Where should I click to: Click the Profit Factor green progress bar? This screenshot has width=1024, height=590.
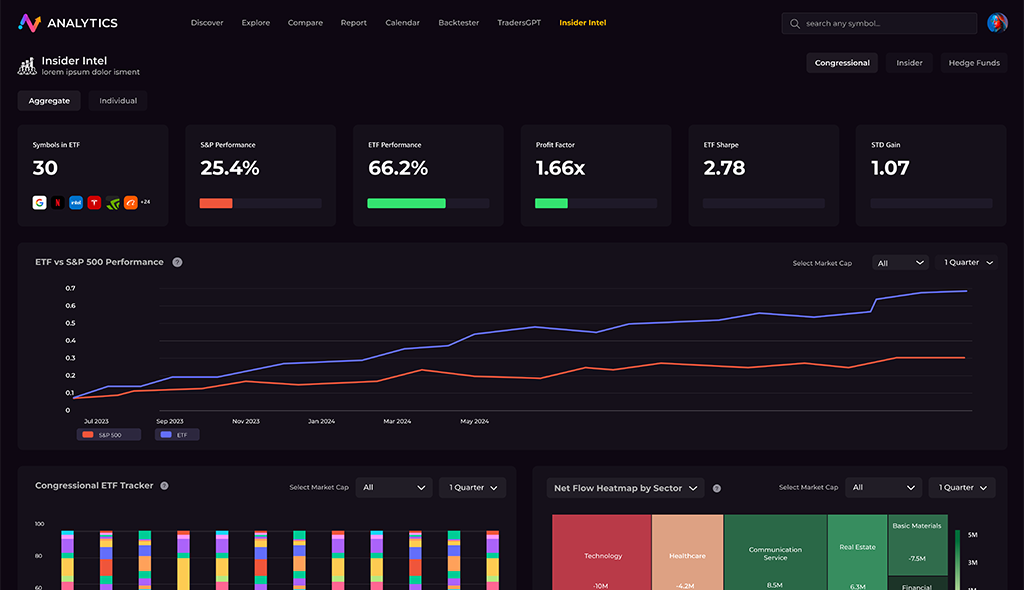pos(551,203)
